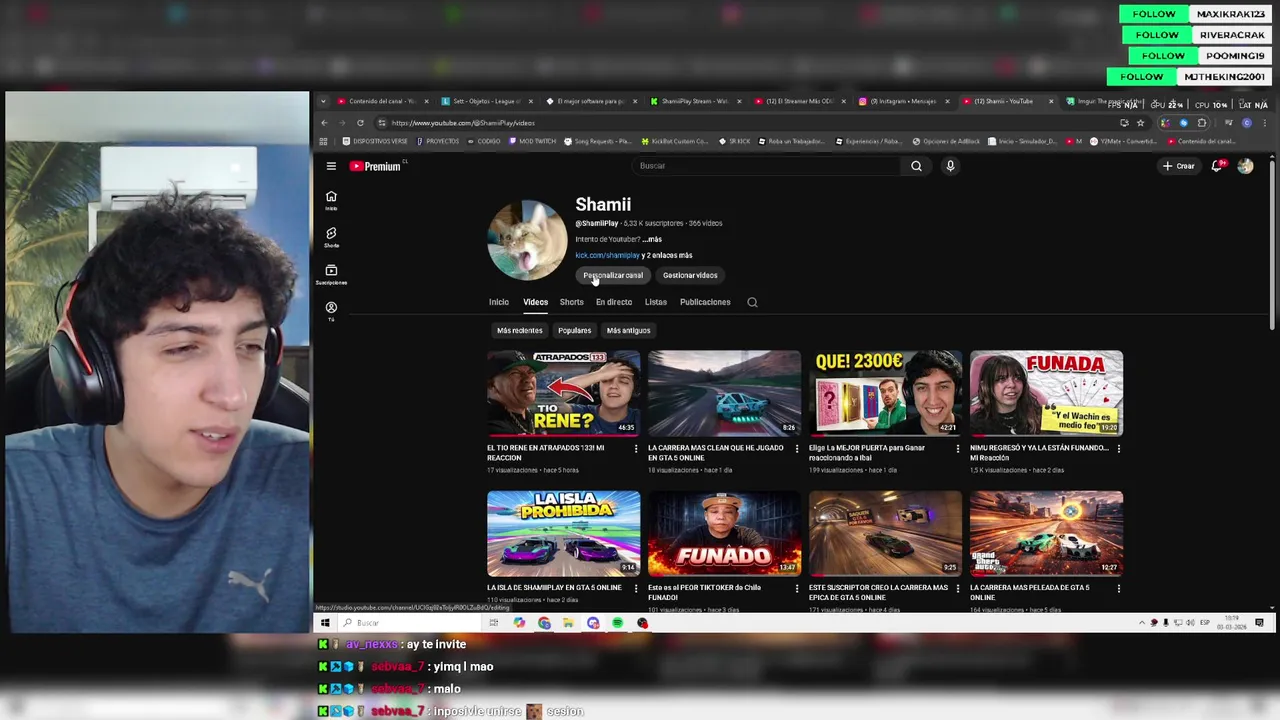This screenshot has width=1280, height=720.
Task: Open the En directo channel tab
Action: [x=614, y=302]
